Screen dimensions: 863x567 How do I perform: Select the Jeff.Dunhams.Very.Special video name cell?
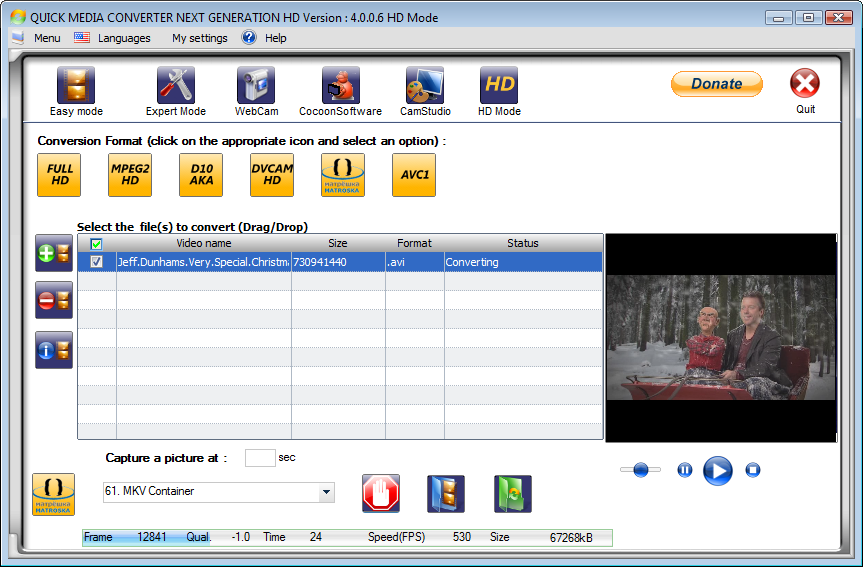204,262
